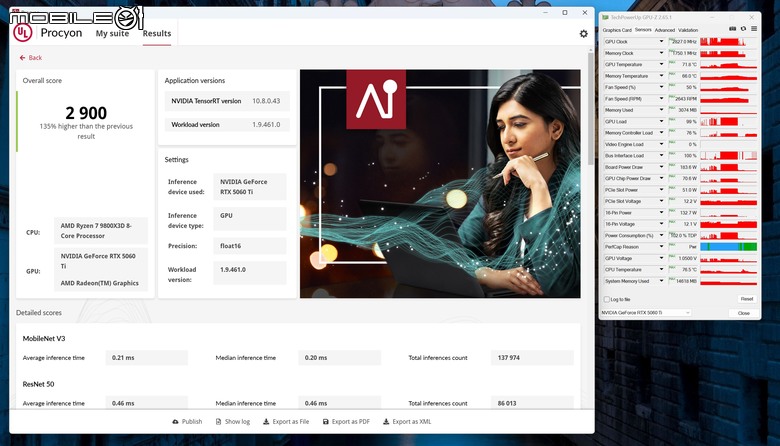The image size is (780, 446).
Task: Click the PerfCap Reason colored graph
Action: coord(728,247)
